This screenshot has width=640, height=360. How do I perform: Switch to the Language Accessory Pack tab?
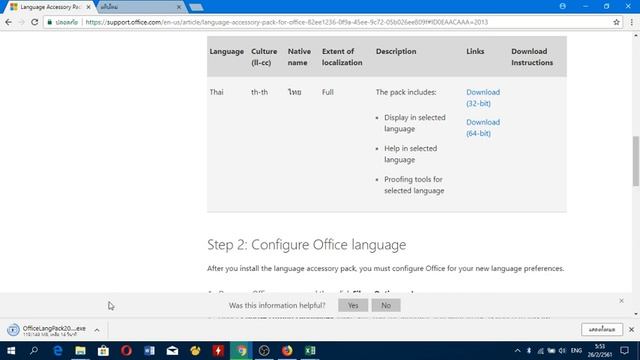pyautogui.click(x=50, y=7)
